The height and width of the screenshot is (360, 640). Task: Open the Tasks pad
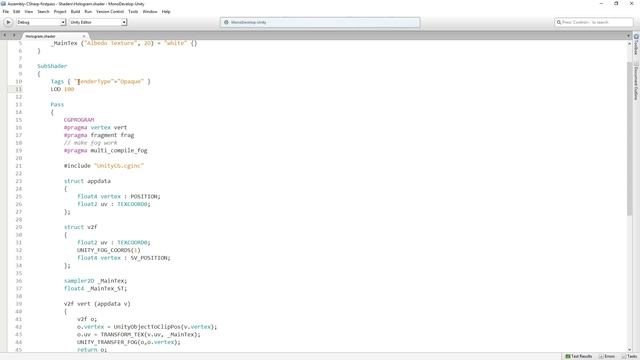(x=629, y=356)
